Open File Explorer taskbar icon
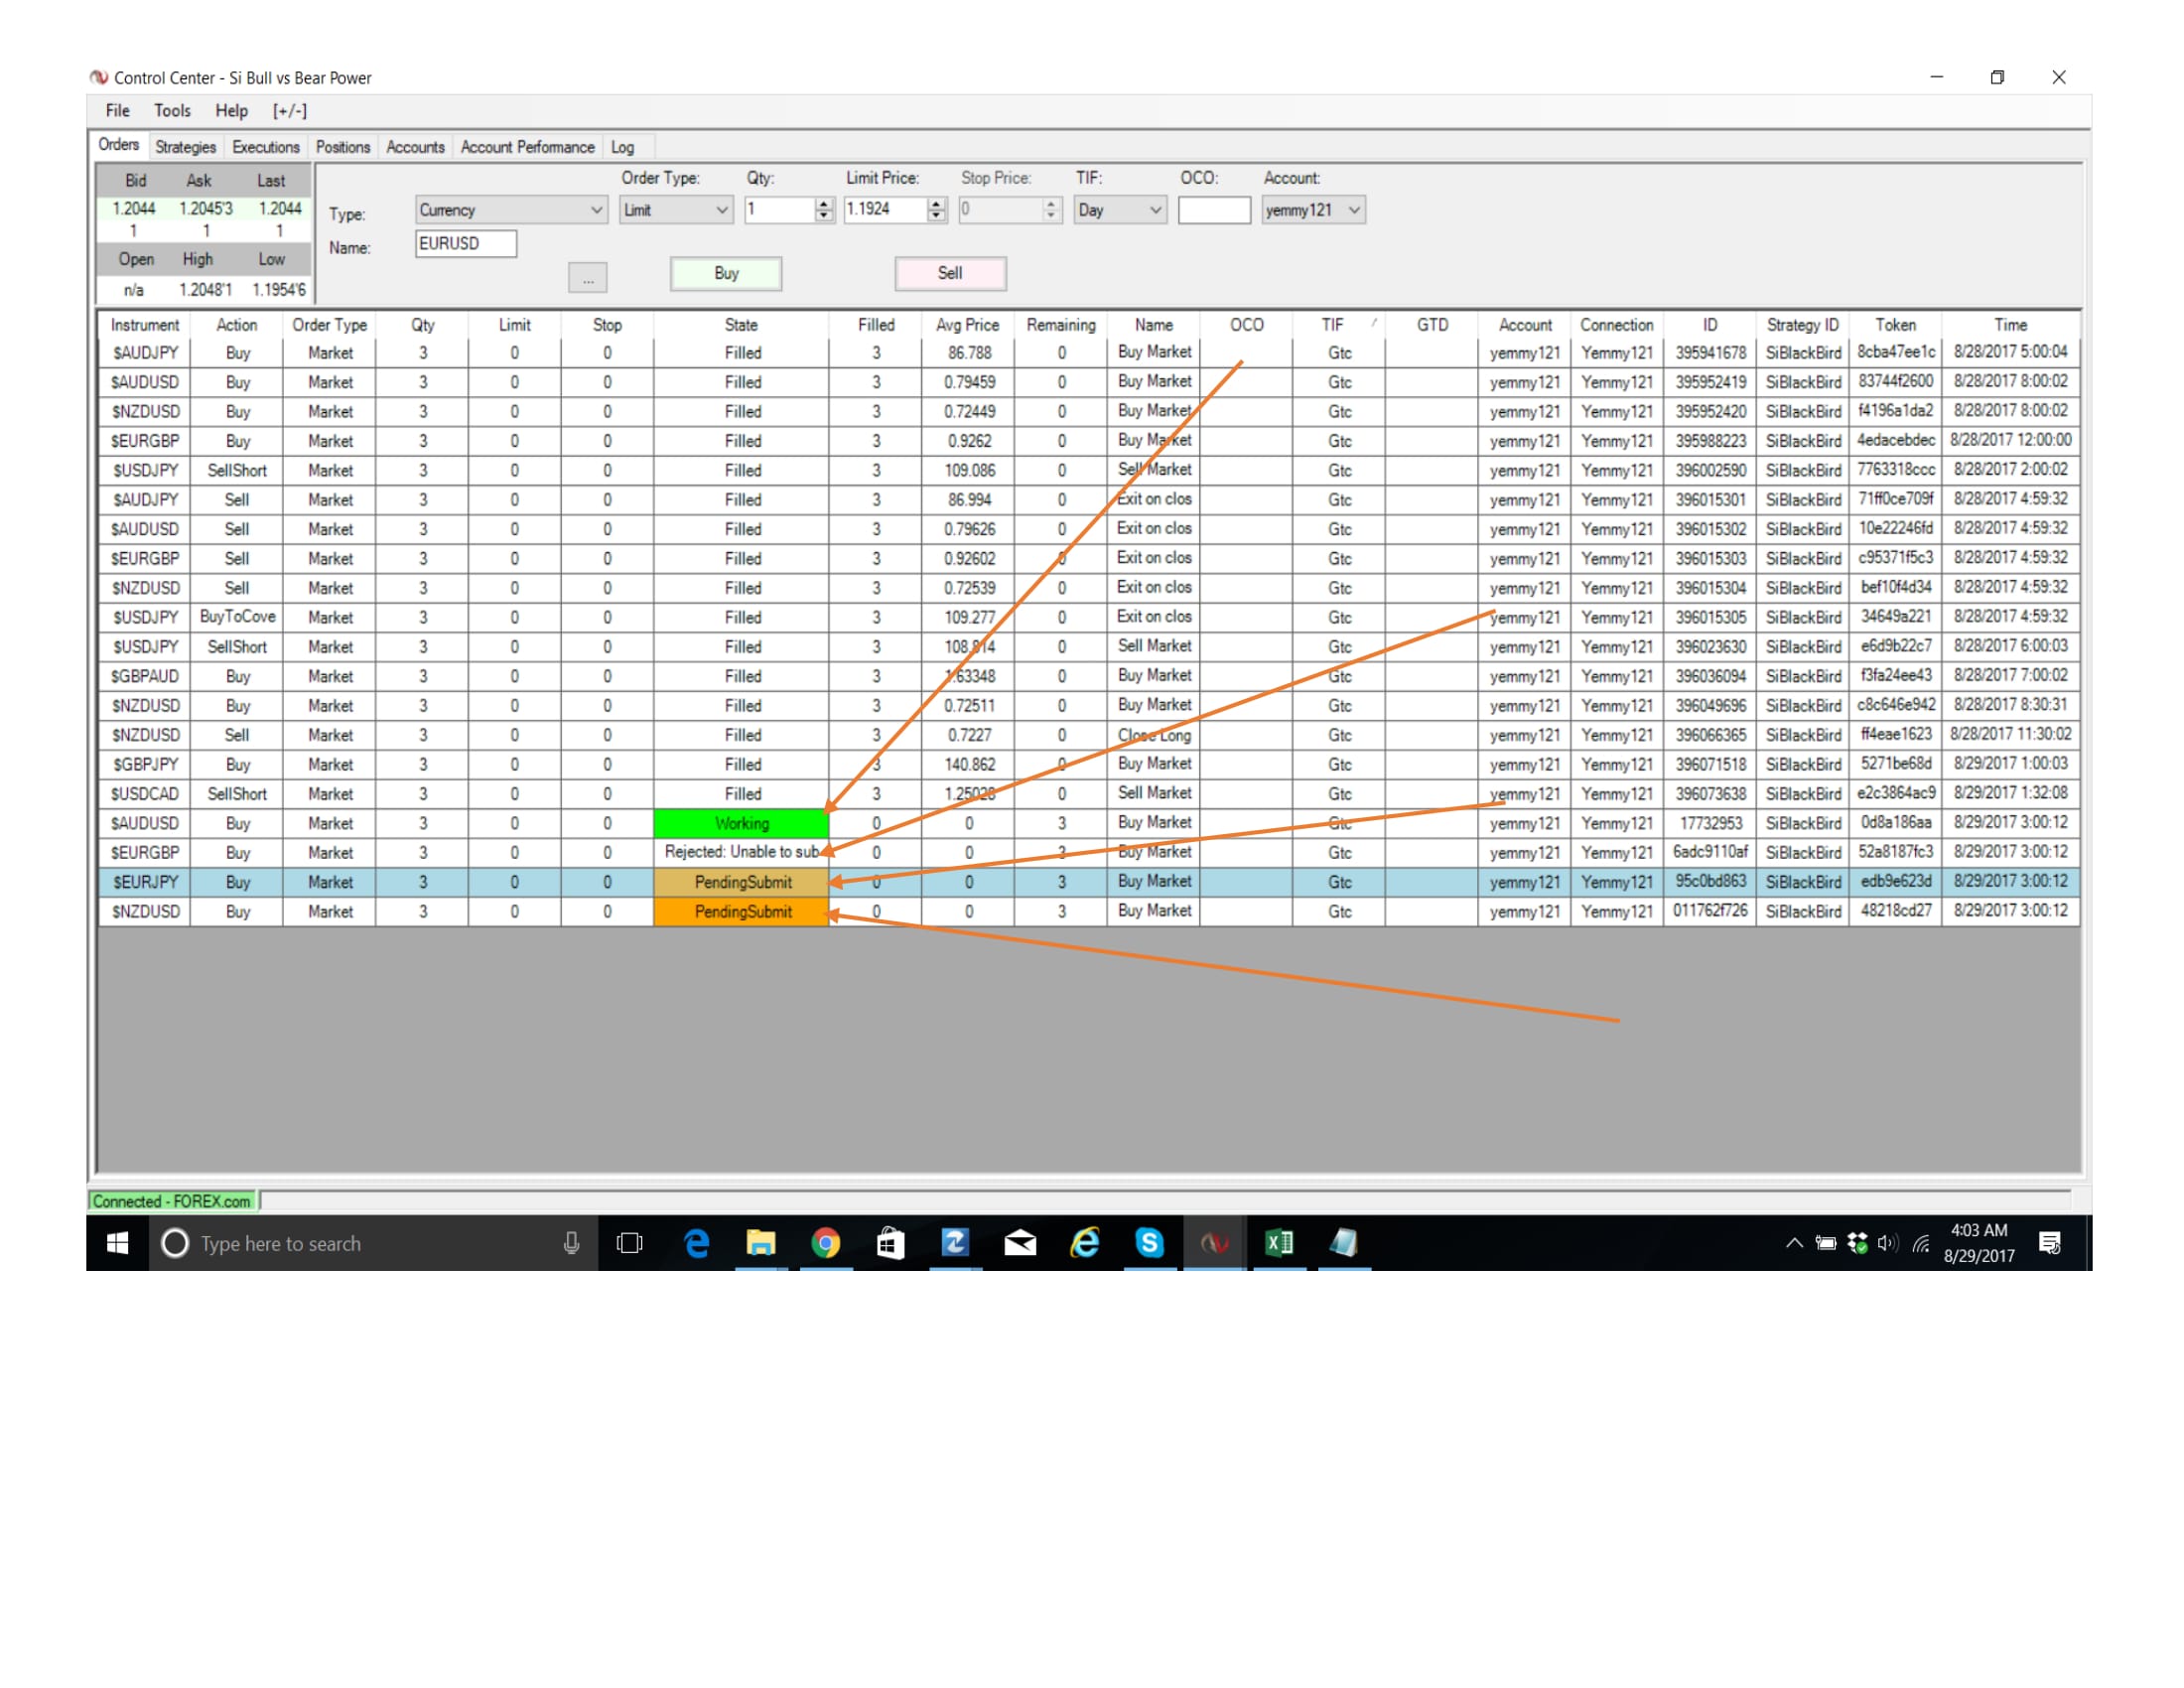The width and height of the screenshot is (2184, 1688). 761,1243
